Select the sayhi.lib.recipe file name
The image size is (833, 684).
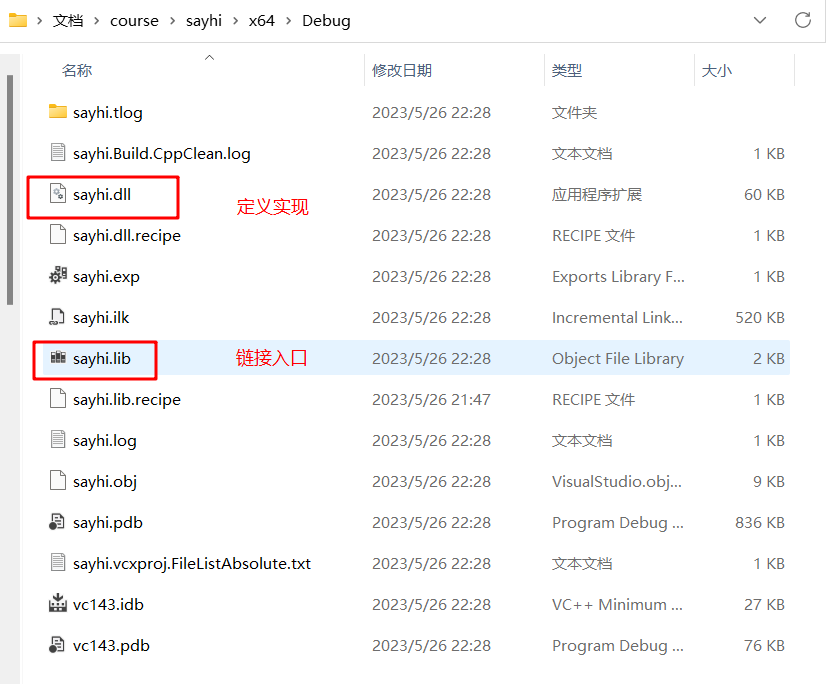point(127,399)
